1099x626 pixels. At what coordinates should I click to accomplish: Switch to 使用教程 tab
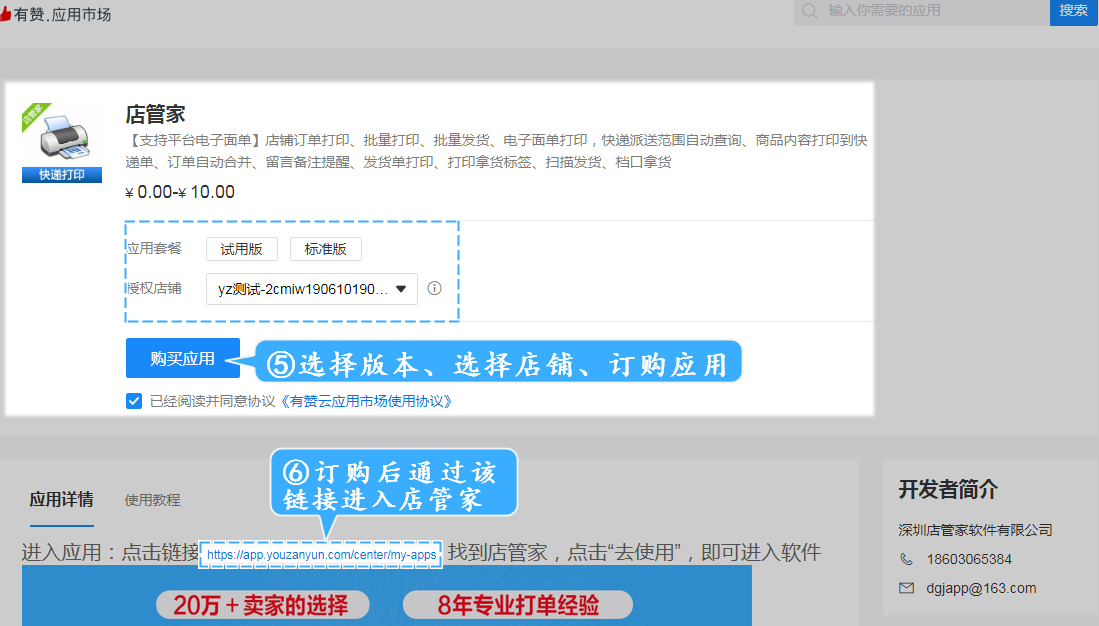point(152,500)
